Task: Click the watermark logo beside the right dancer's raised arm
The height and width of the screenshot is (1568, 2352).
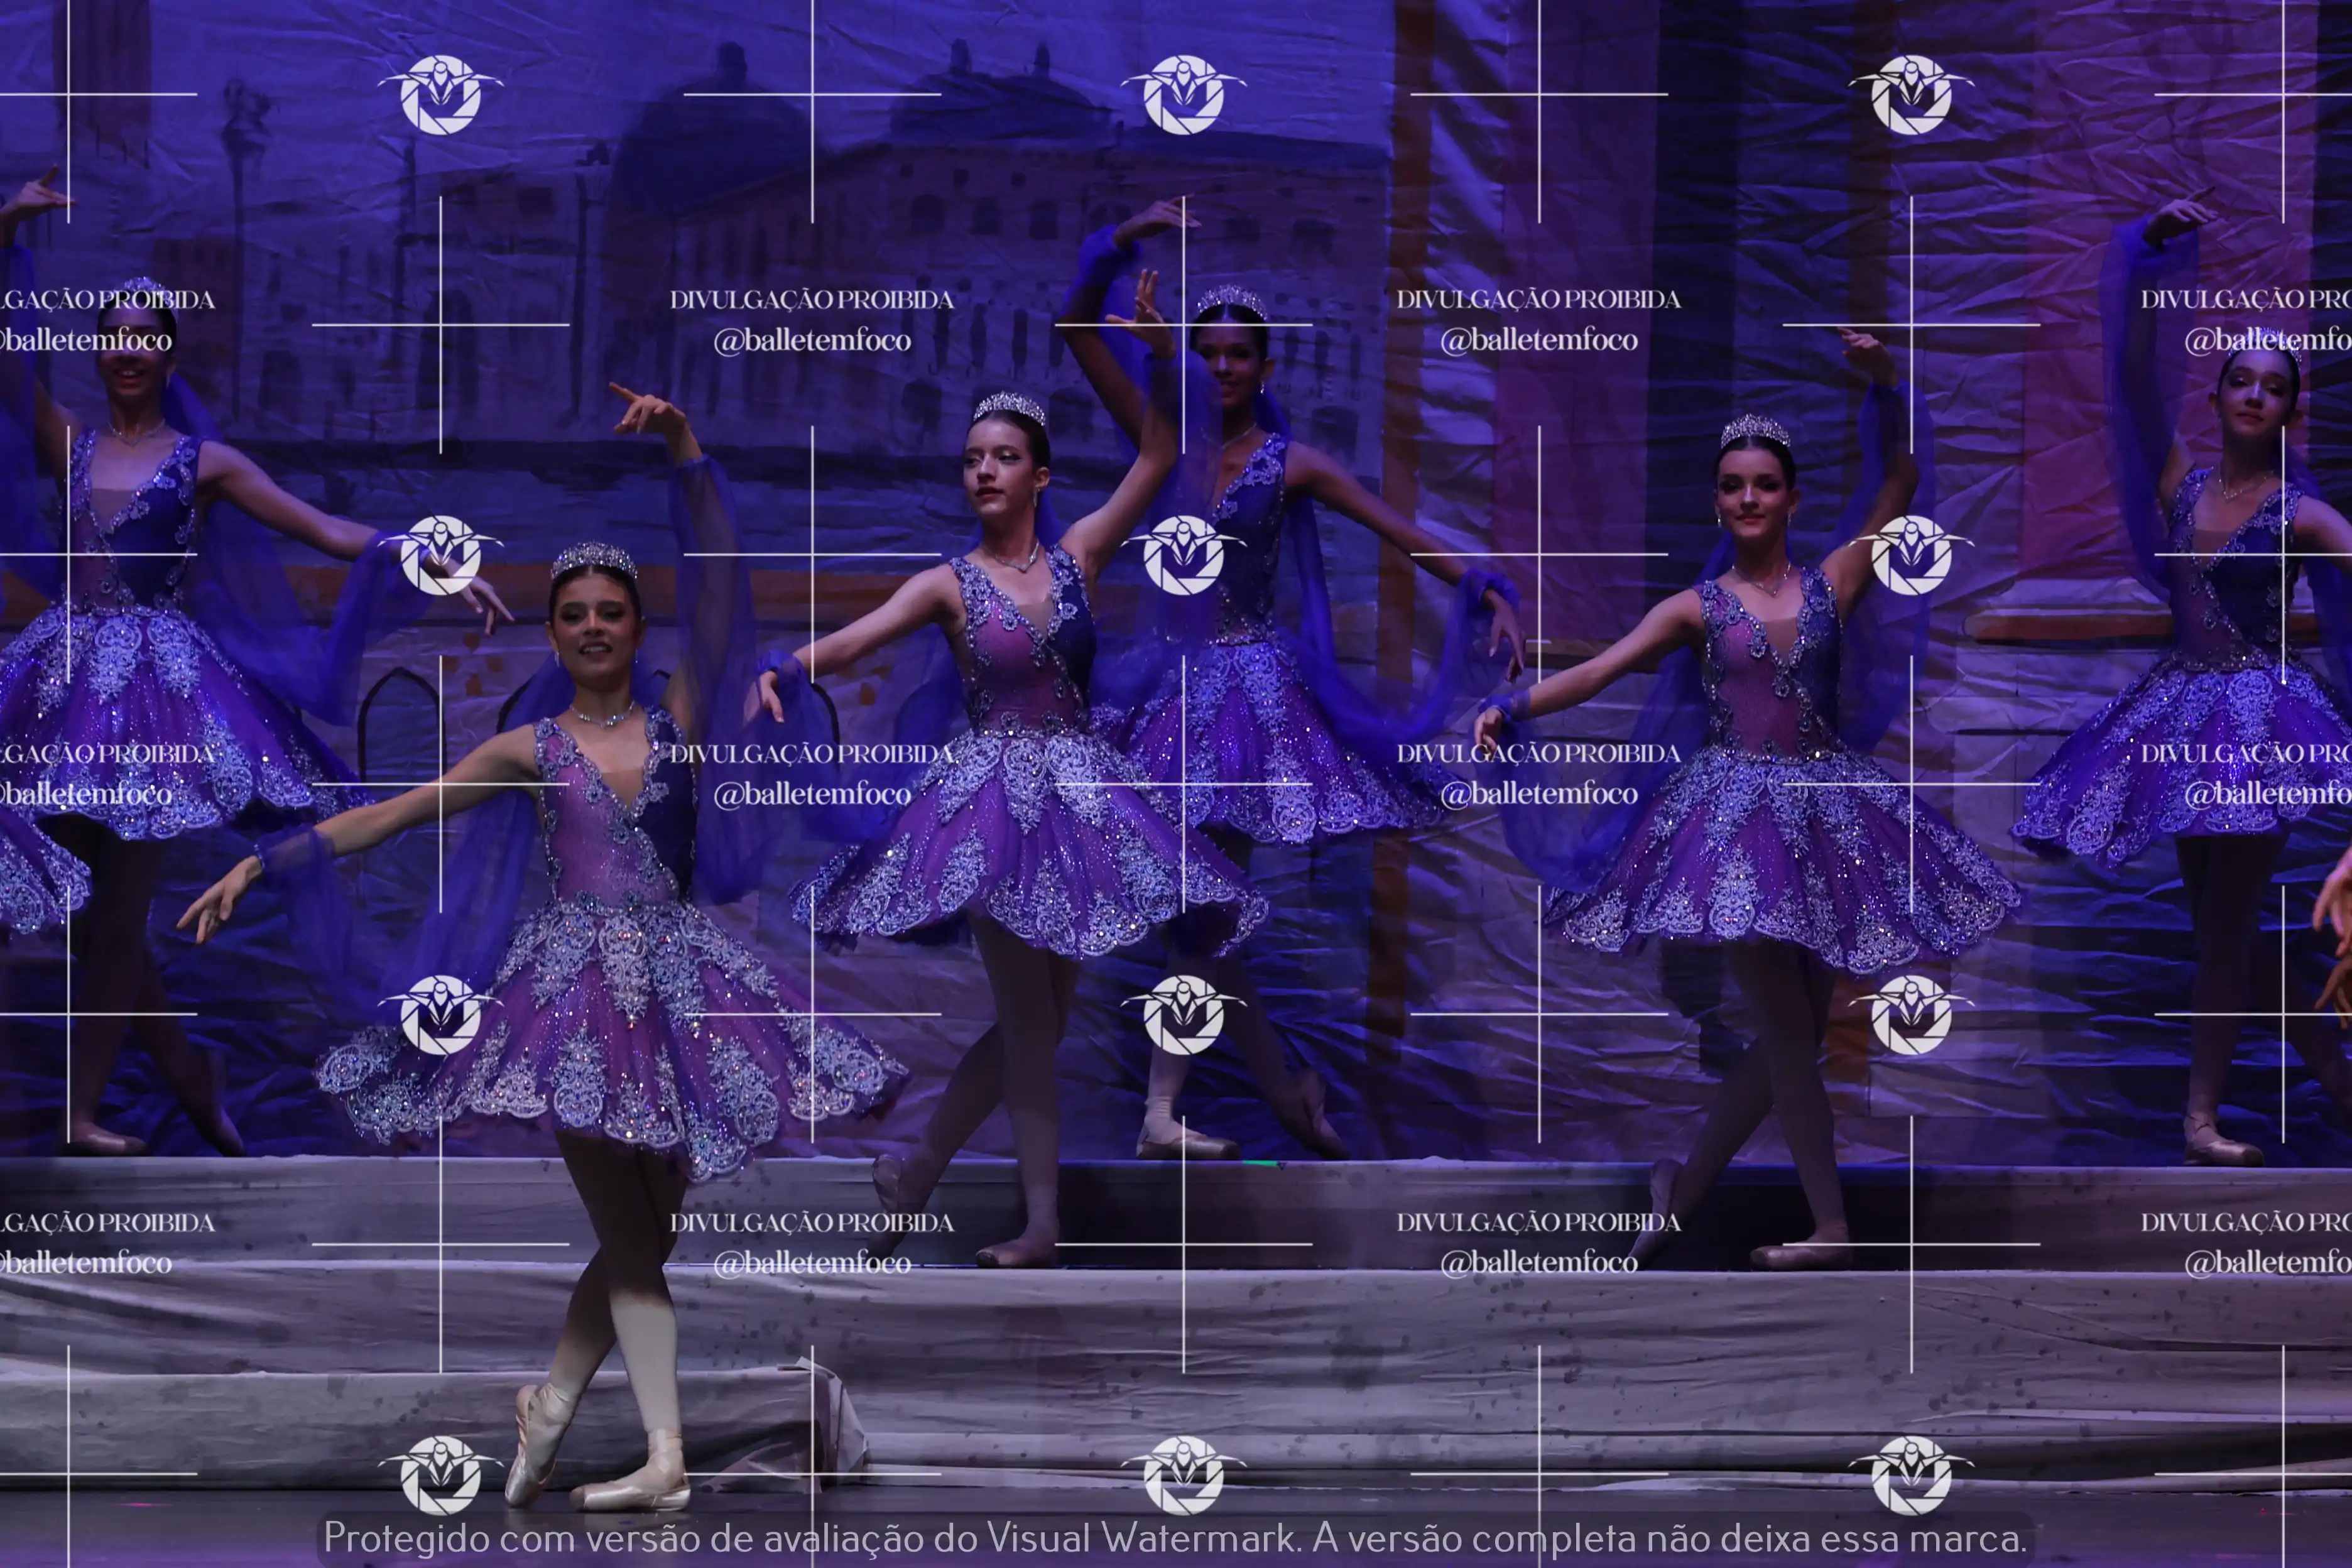Action: (x=1911, y=555)
